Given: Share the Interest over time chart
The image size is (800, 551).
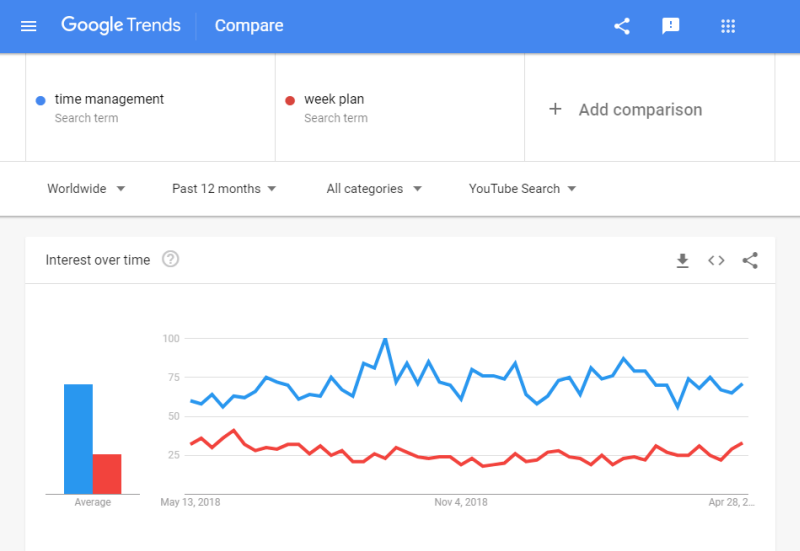Looking at the screenshot, I should [750, 261].
